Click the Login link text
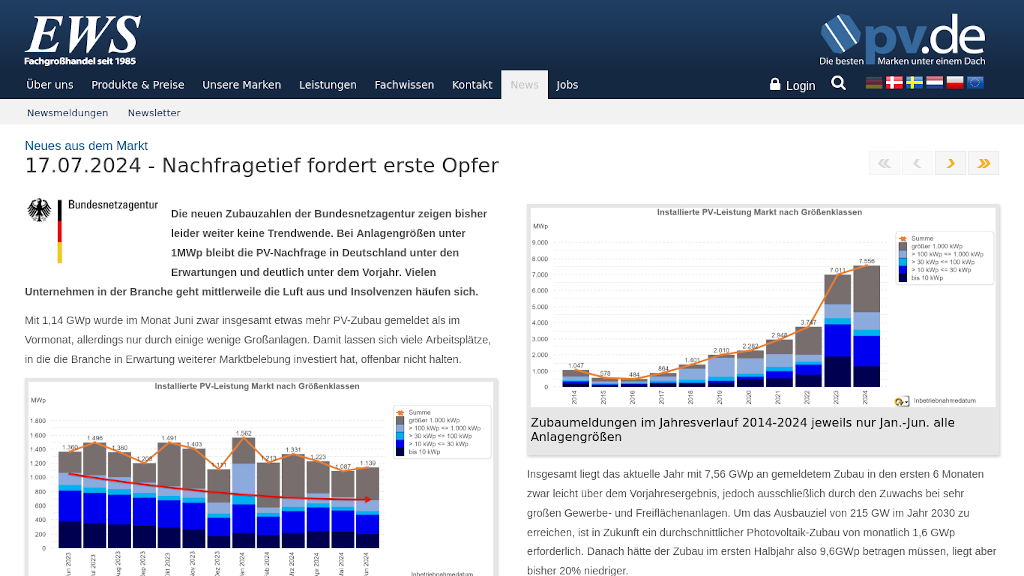Viewport: 1024px width, 576px height. (801, 86)
